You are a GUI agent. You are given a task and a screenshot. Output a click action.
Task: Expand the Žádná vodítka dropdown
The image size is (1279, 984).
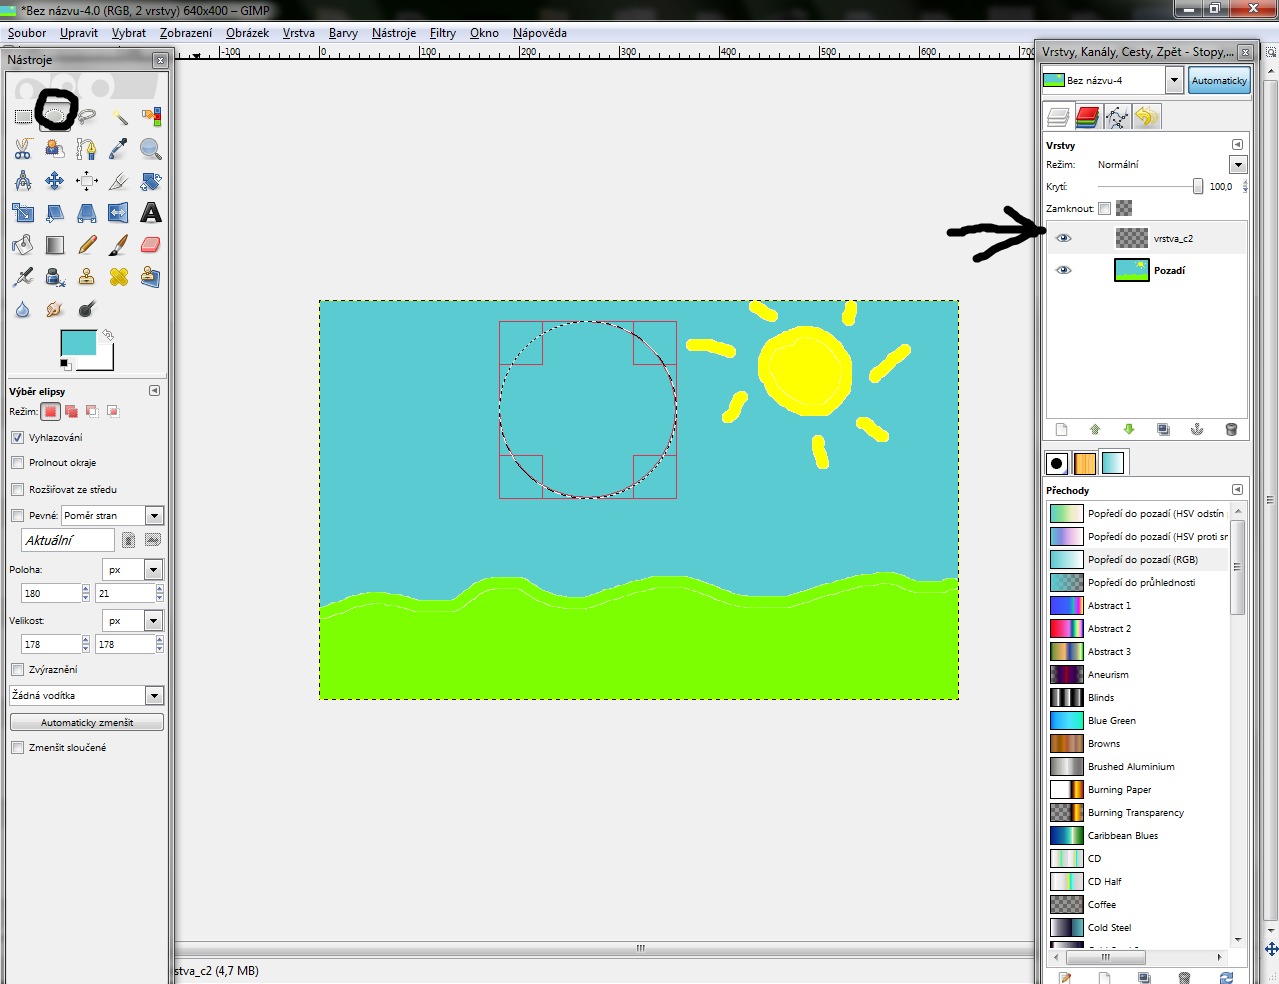coord(154,696)
